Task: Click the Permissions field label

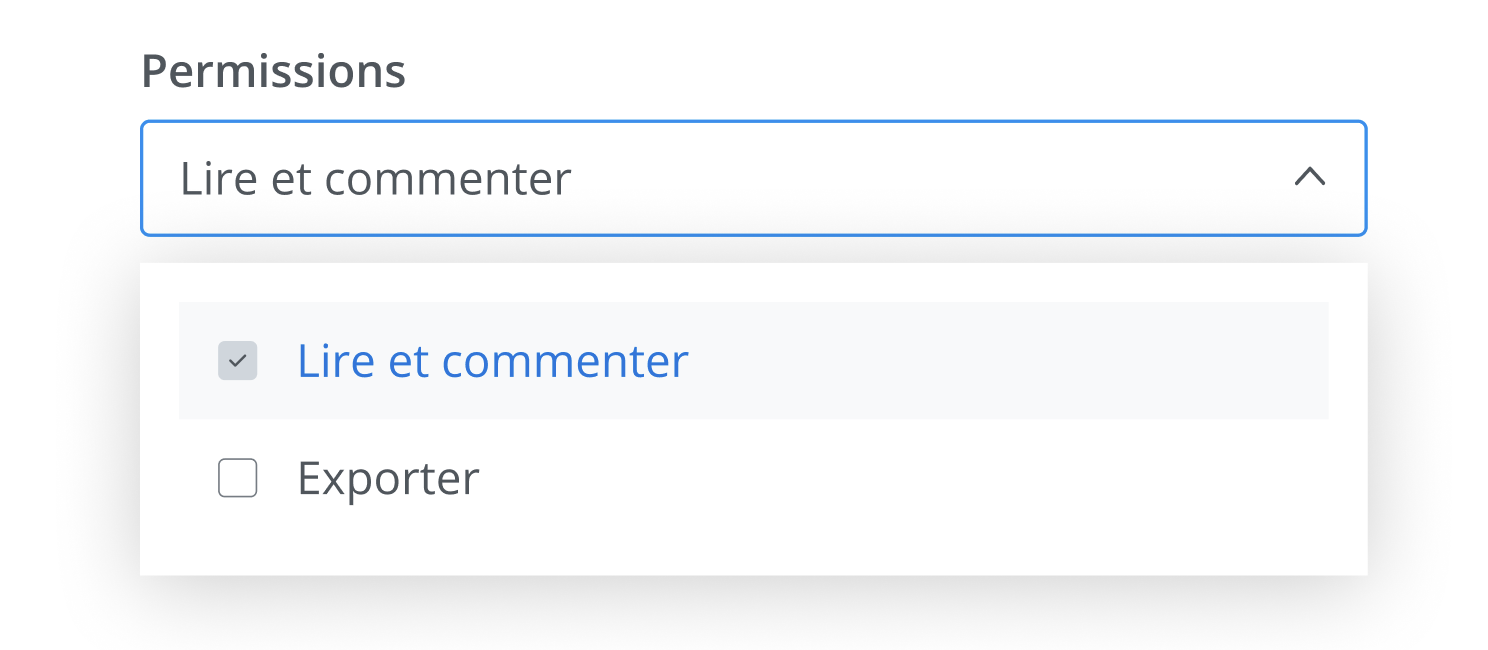Action: coord(273,71)
